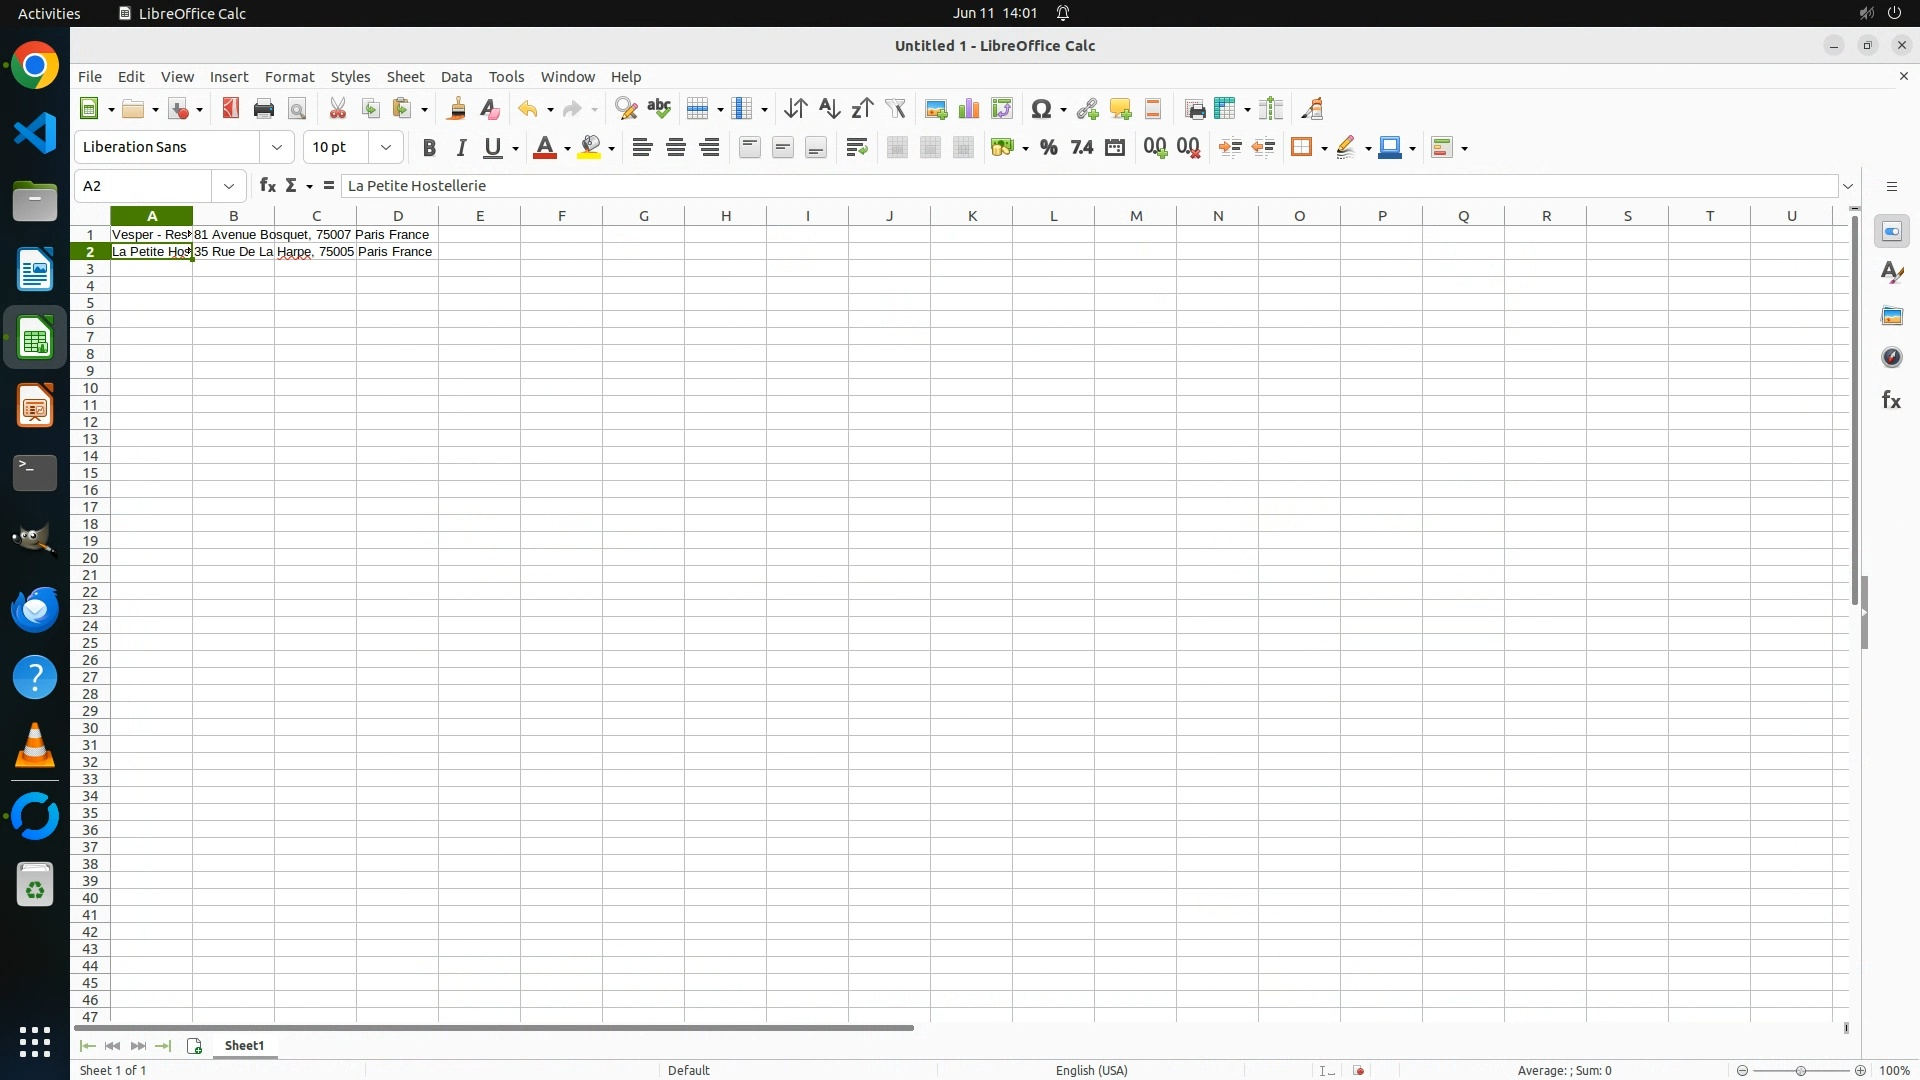The image size is (1920, 1080).
Task: Open the Function Wizard beside the formula bar
Action: [267, 186]
